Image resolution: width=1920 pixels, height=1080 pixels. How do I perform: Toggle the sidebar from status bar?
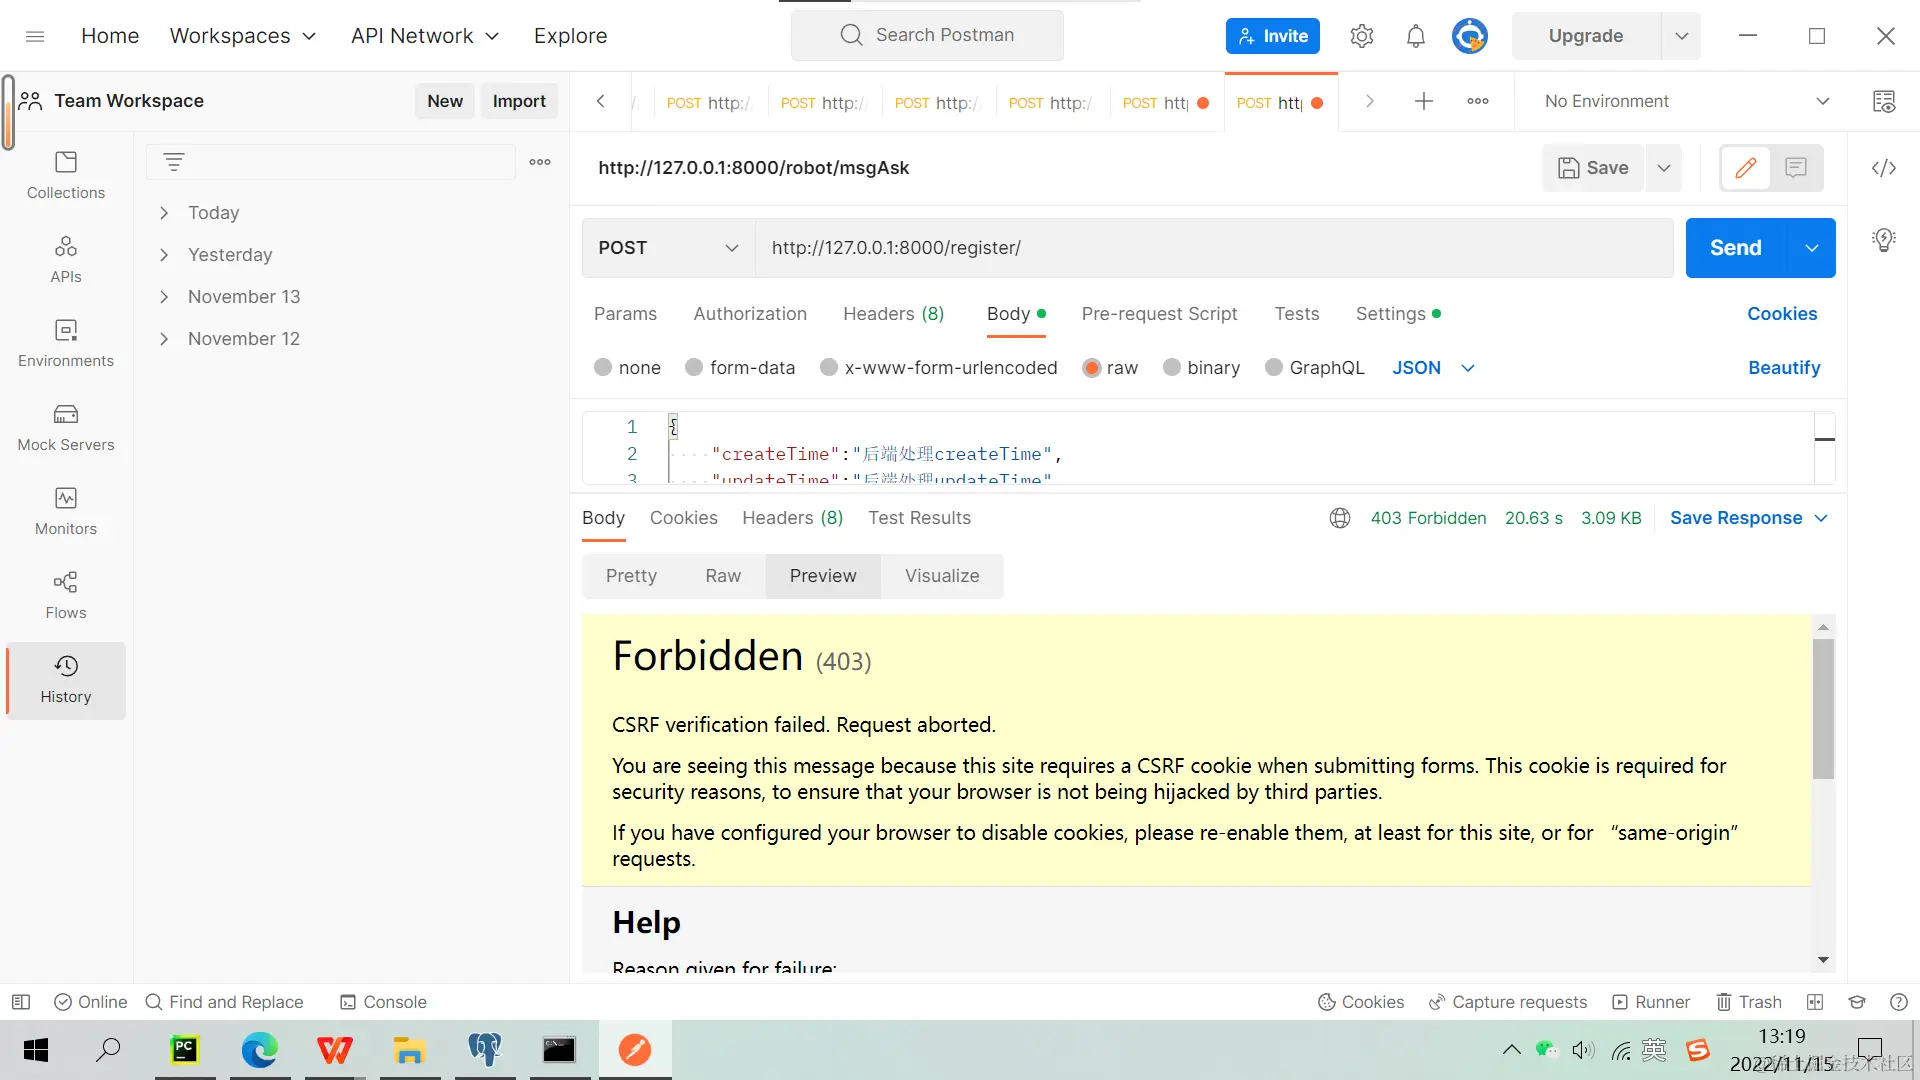coord(21,1002)
